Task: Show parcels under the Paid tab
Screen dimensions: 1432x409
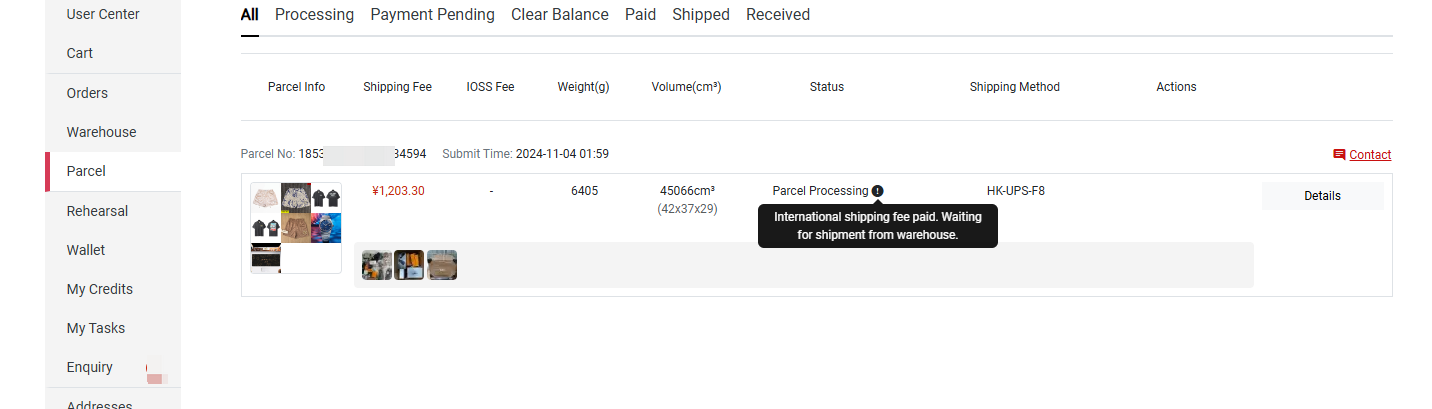Action: (640, 15)
